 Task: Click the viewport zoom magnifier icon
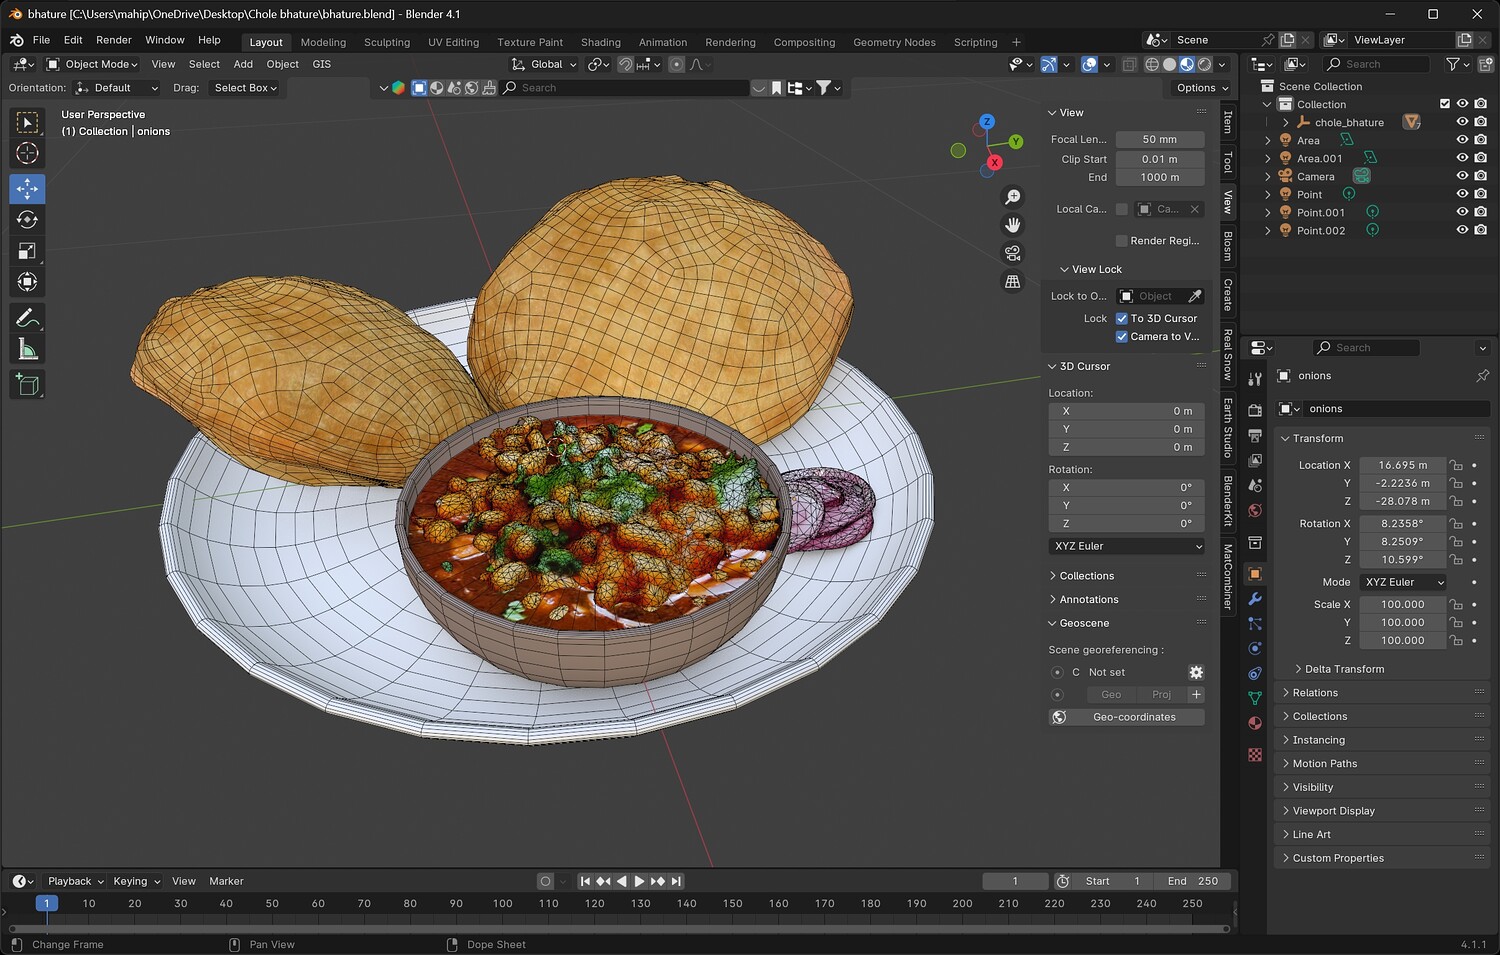click(1013, 197)
